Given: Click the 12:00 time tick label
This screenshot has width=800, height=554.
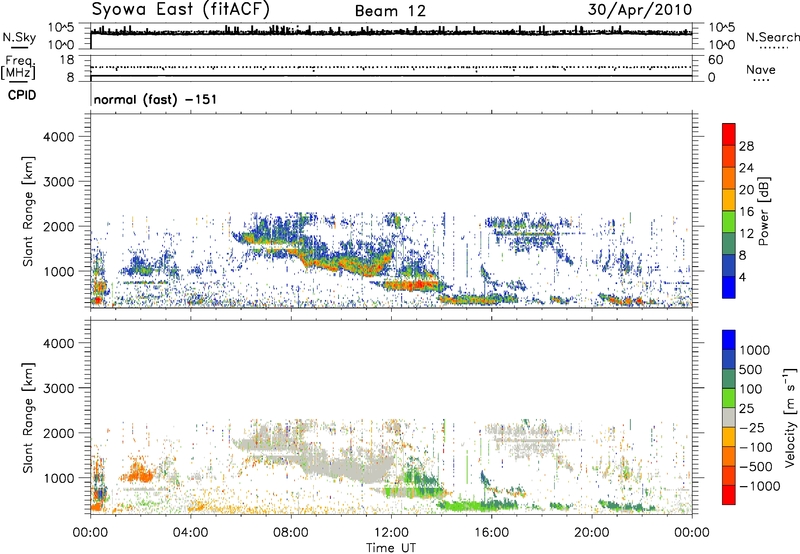Looking at the screenshot, I should (391, 533).
